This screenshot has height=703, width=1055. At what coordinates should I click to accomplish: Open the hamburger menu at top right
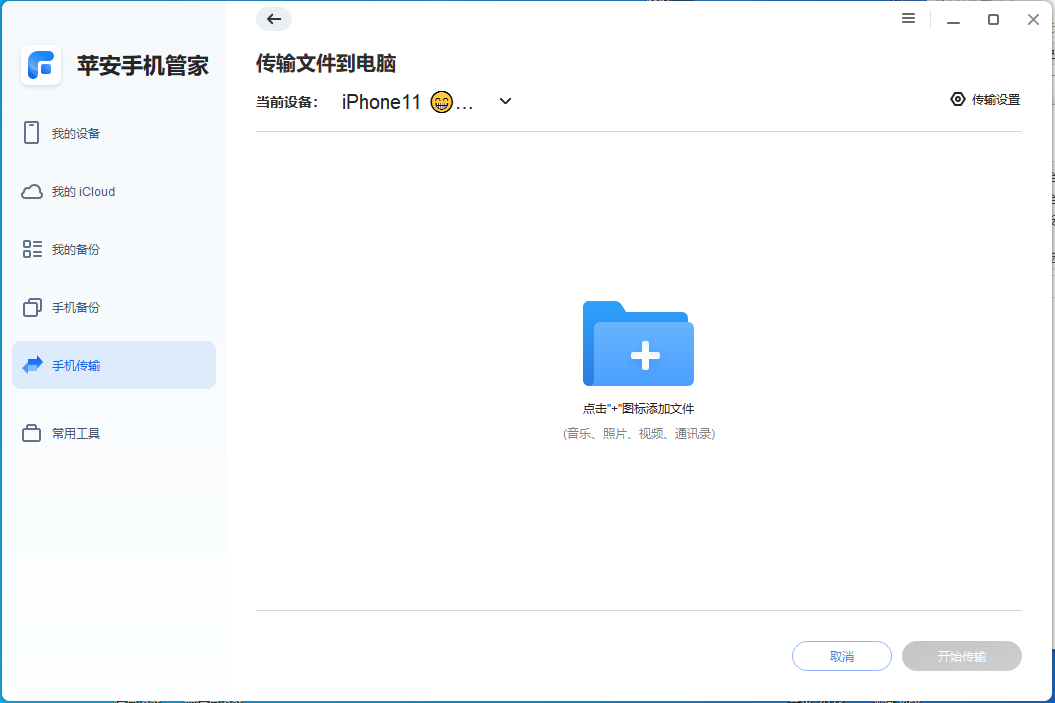pos(908,18)
